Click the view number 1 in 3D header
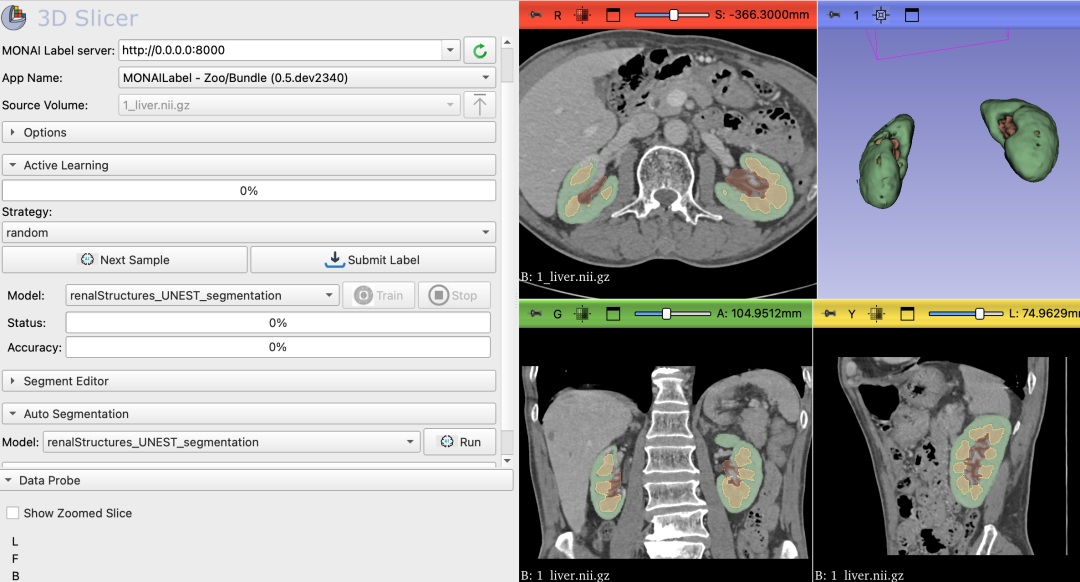The width and height of the screenshot is (1080, 582). (x=856, y=15)
